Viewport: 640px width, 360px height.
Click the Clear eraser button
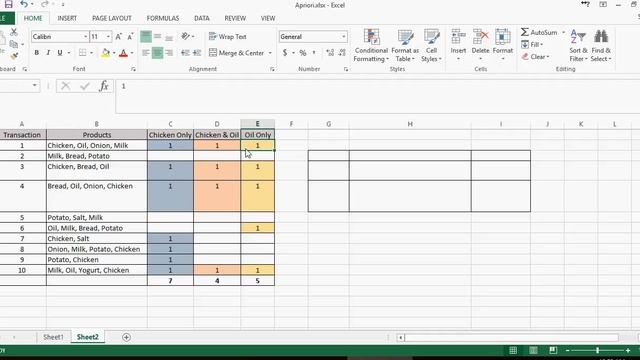(535, 57)
